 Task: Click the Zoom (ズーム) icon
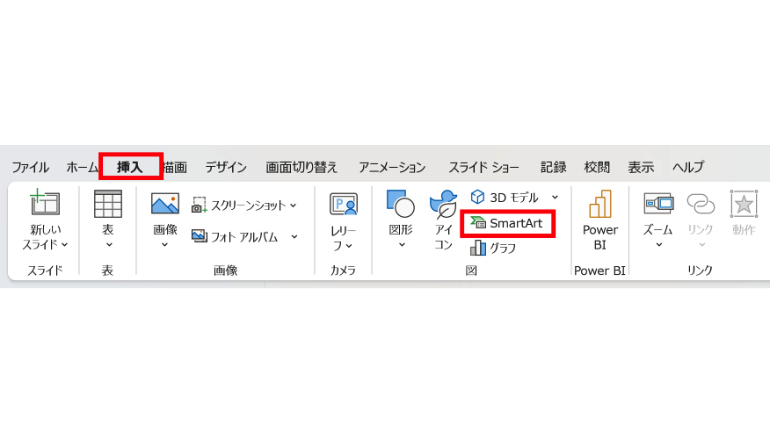click(658, 203)
